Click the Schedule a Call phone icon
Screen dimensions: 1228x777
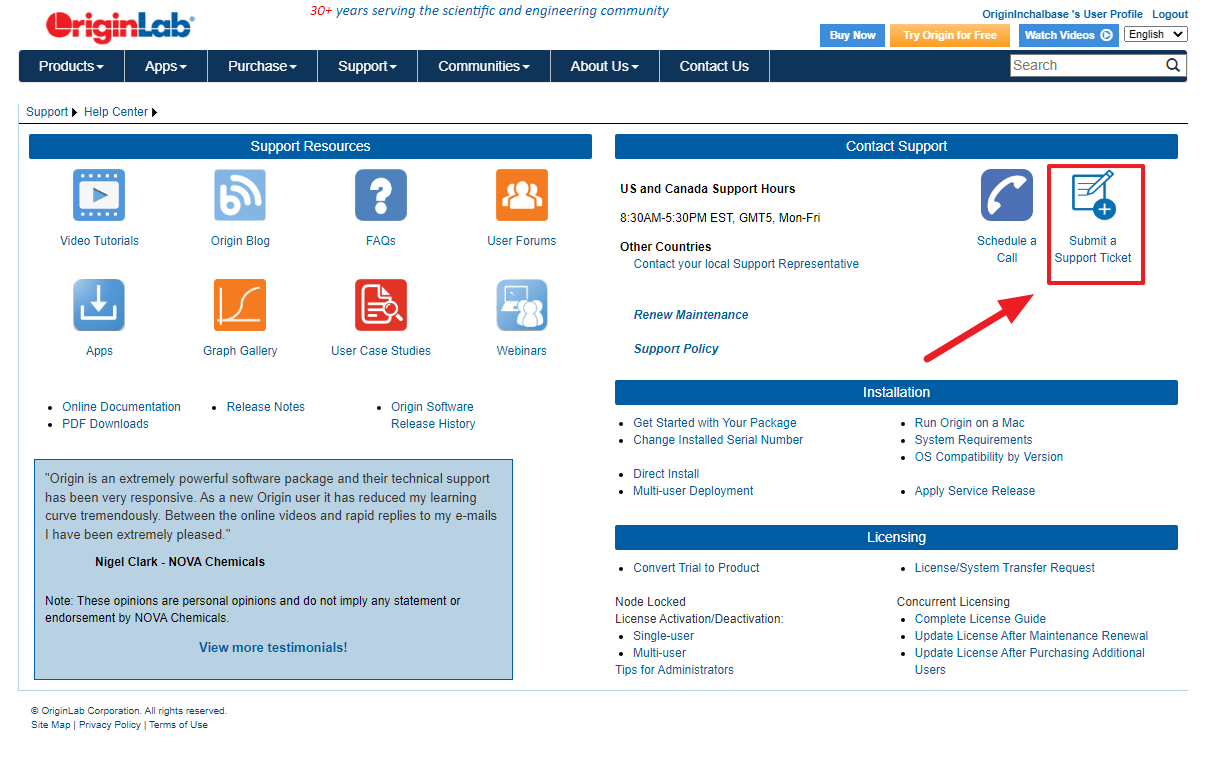(1007, 195)
